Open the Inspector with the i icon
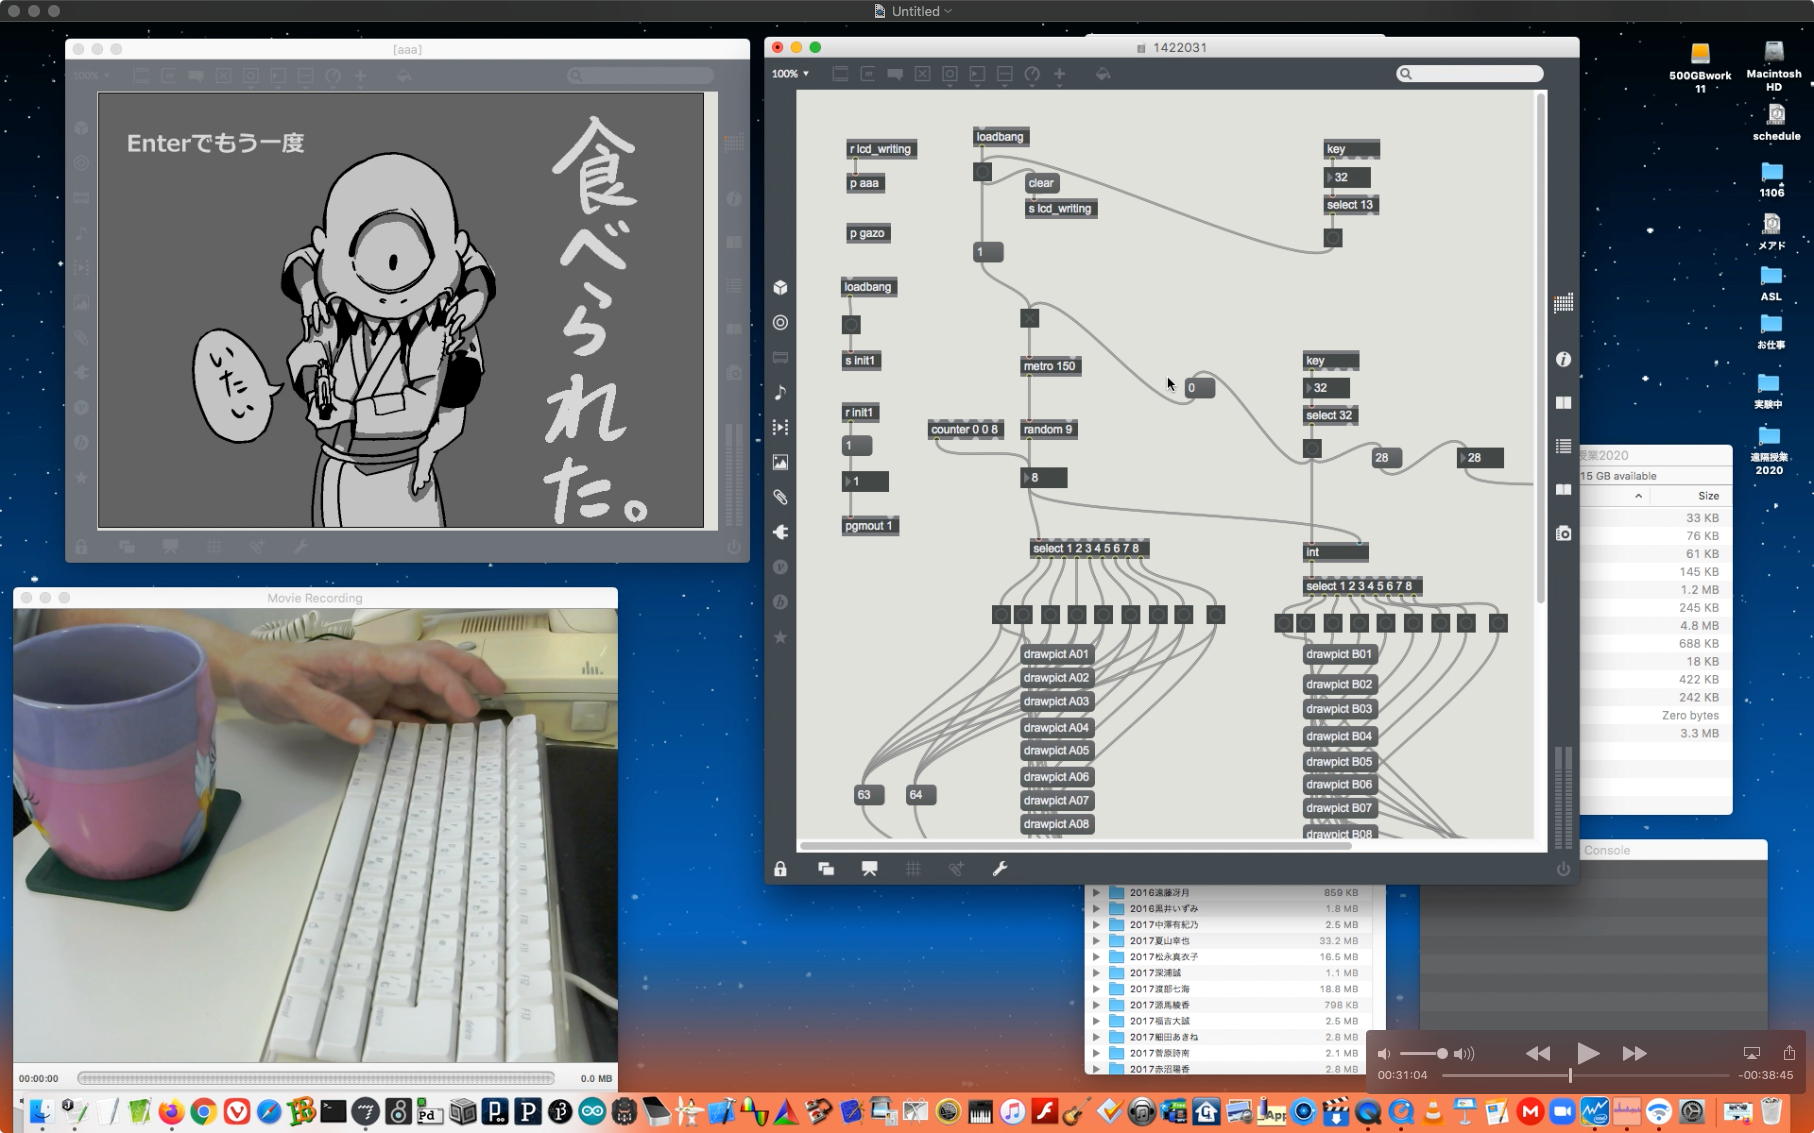 pos(1563,359)
